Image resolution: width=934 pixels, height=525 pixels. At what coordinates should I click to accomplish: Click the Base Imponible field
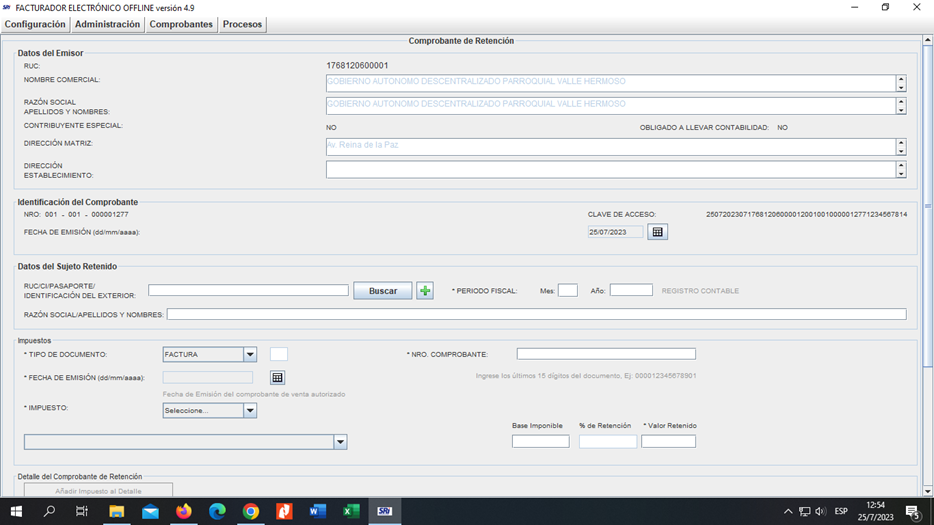(x=540, y=441)
